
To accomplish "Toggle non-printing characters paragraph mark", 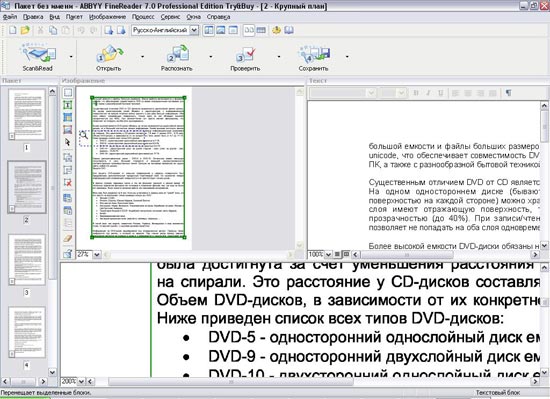I will (509, 93).
